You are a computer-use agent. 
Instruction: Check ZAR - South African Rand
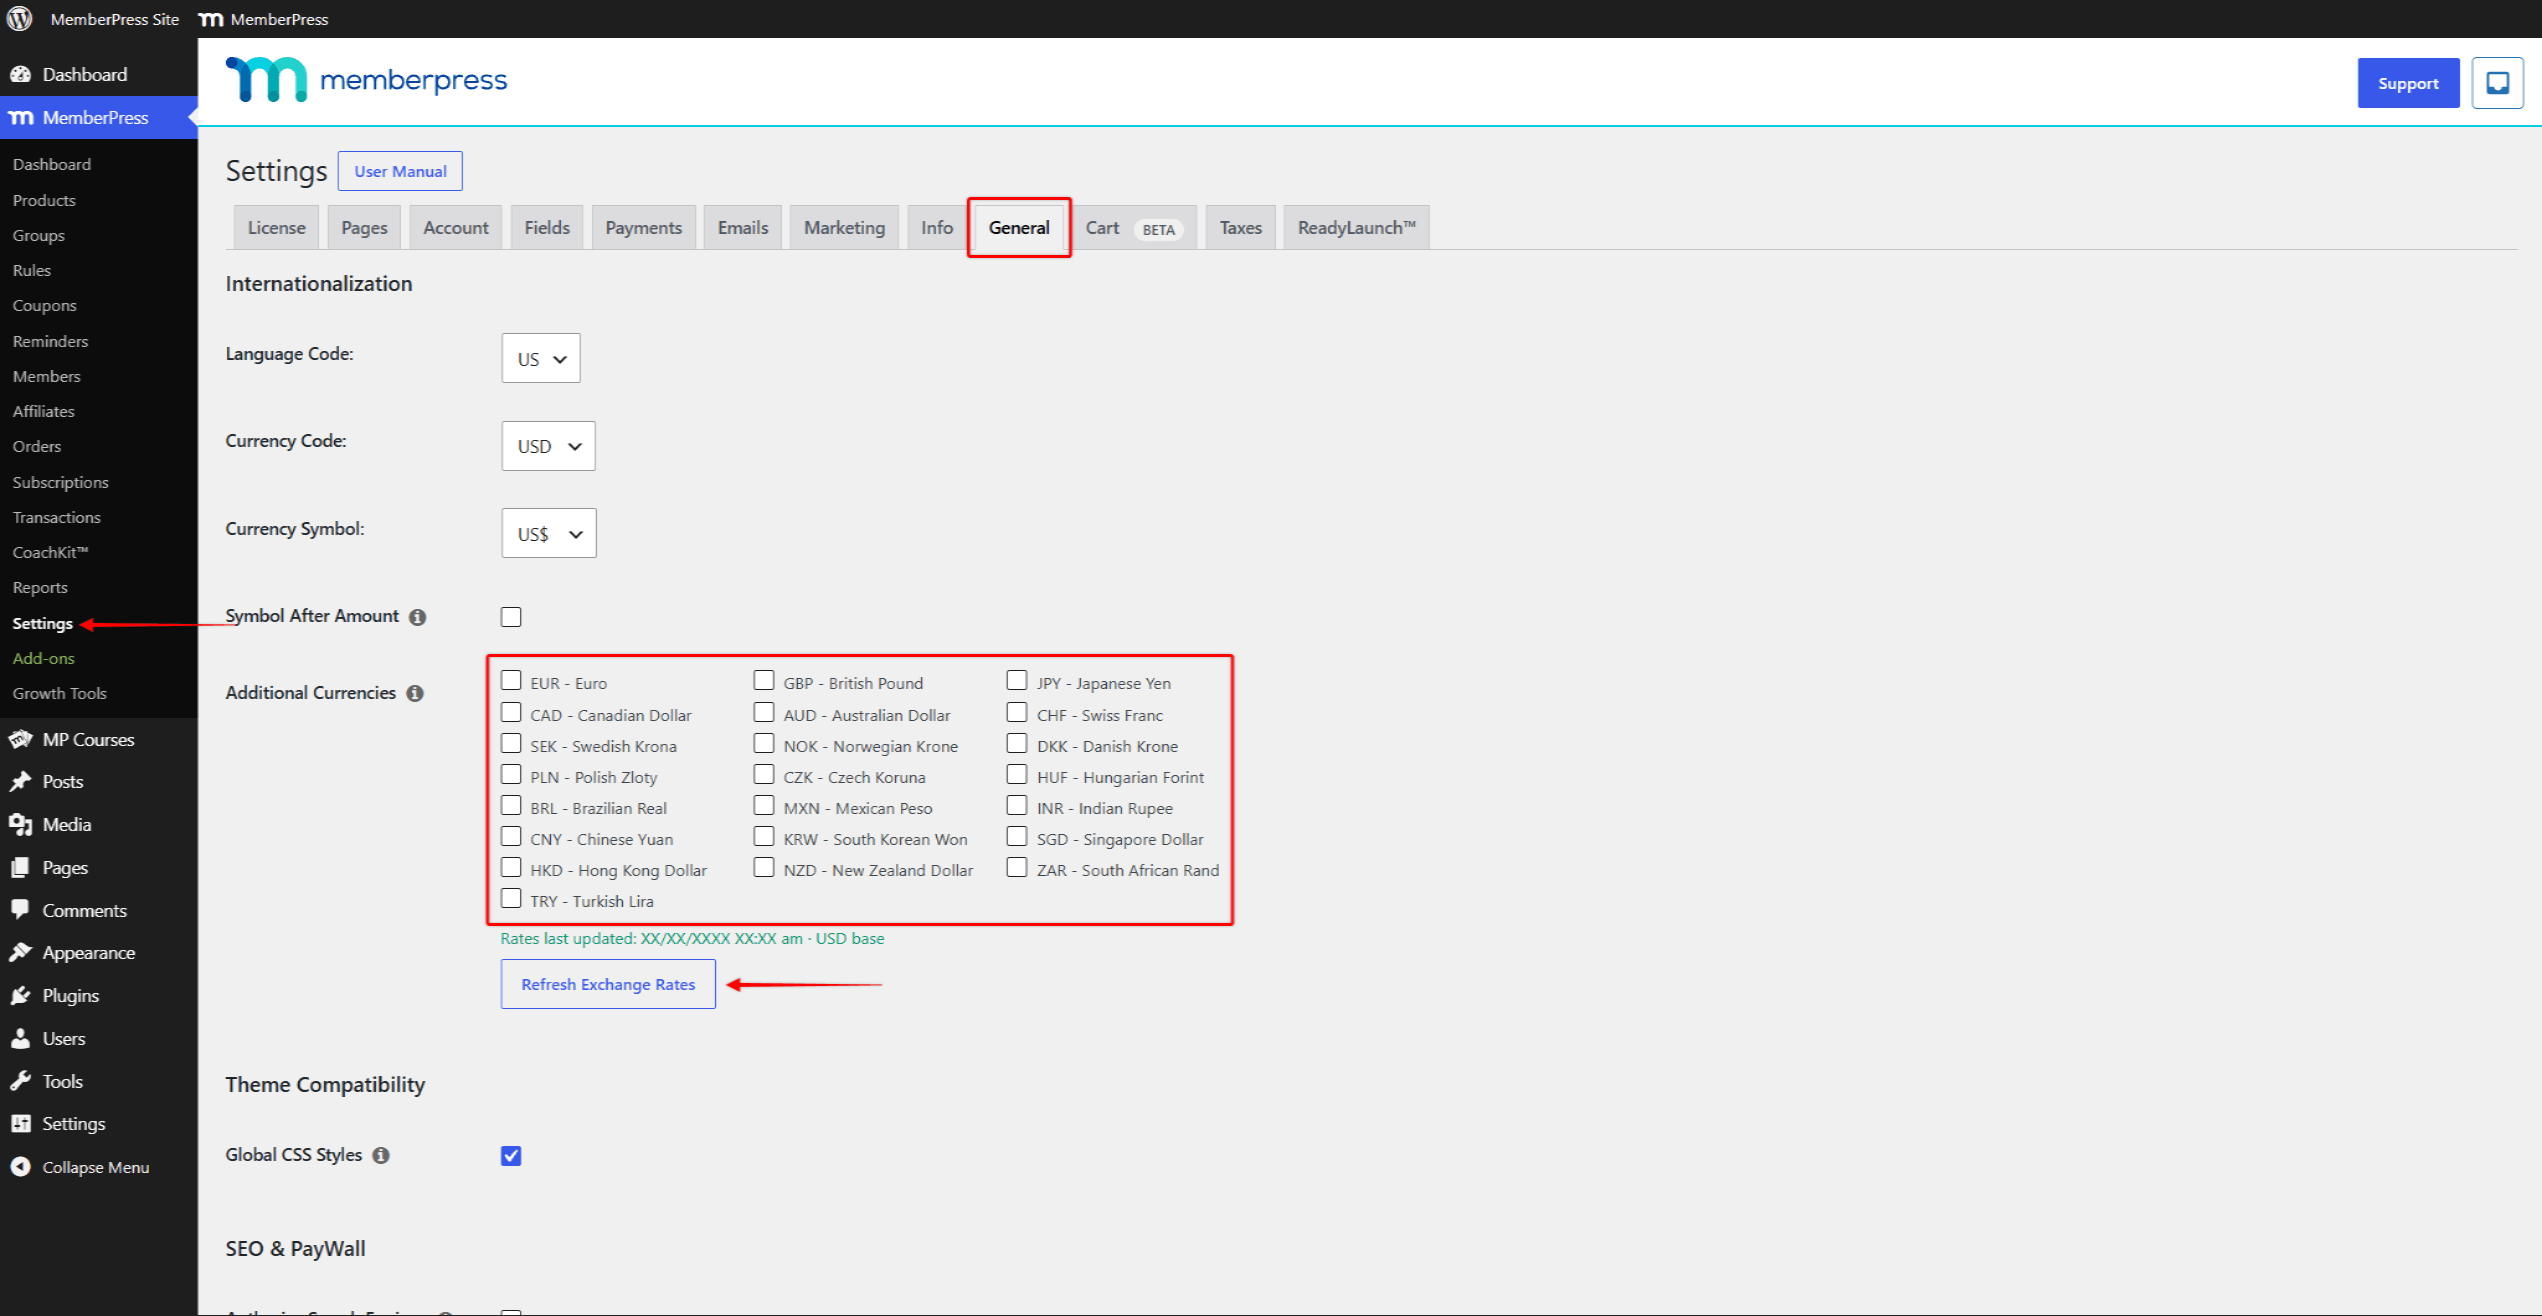point(1017,868)
